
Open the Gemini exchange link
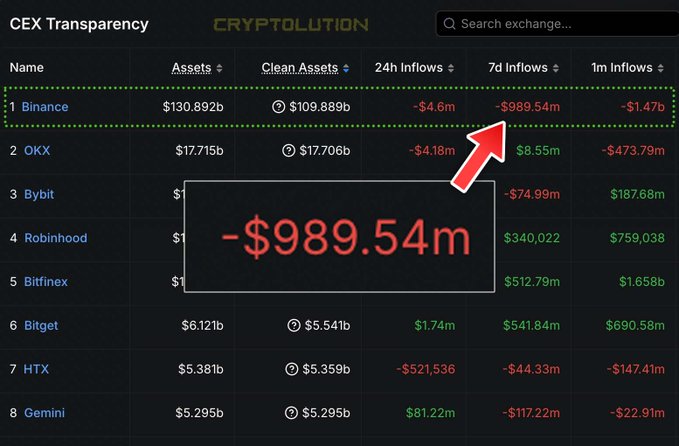click(x=44, y=413)
